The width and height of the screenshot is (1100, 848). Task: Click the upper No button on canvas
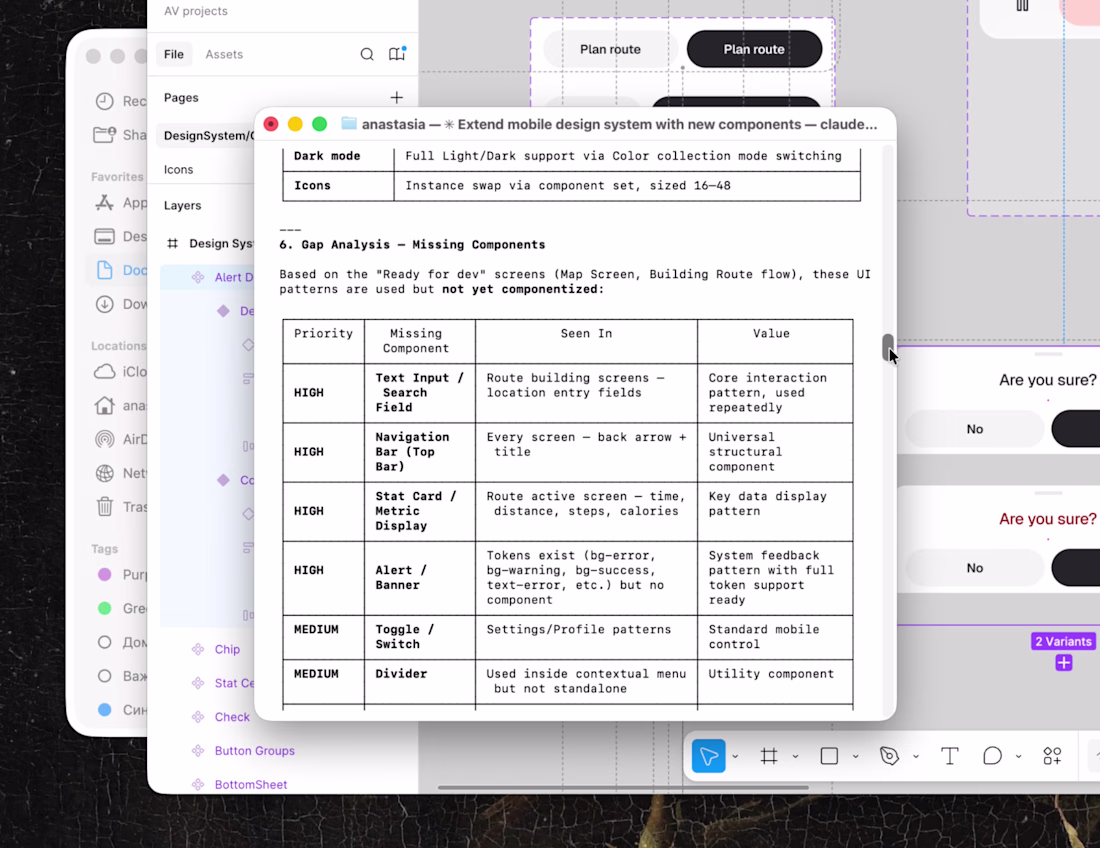[974, 429]
